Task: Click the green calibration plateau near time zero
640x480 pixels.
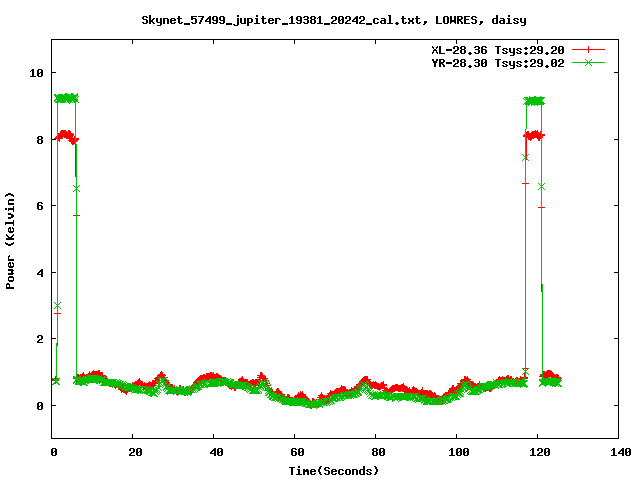Action: pos(66,98)
